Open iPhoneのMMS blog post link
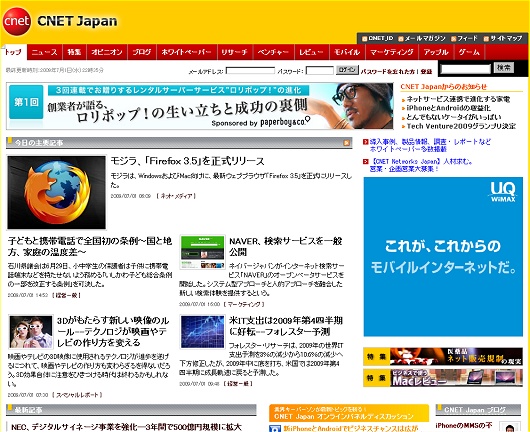Image resolution: width=530 pixels, height=432 pixels. click(x=464, y=425)
